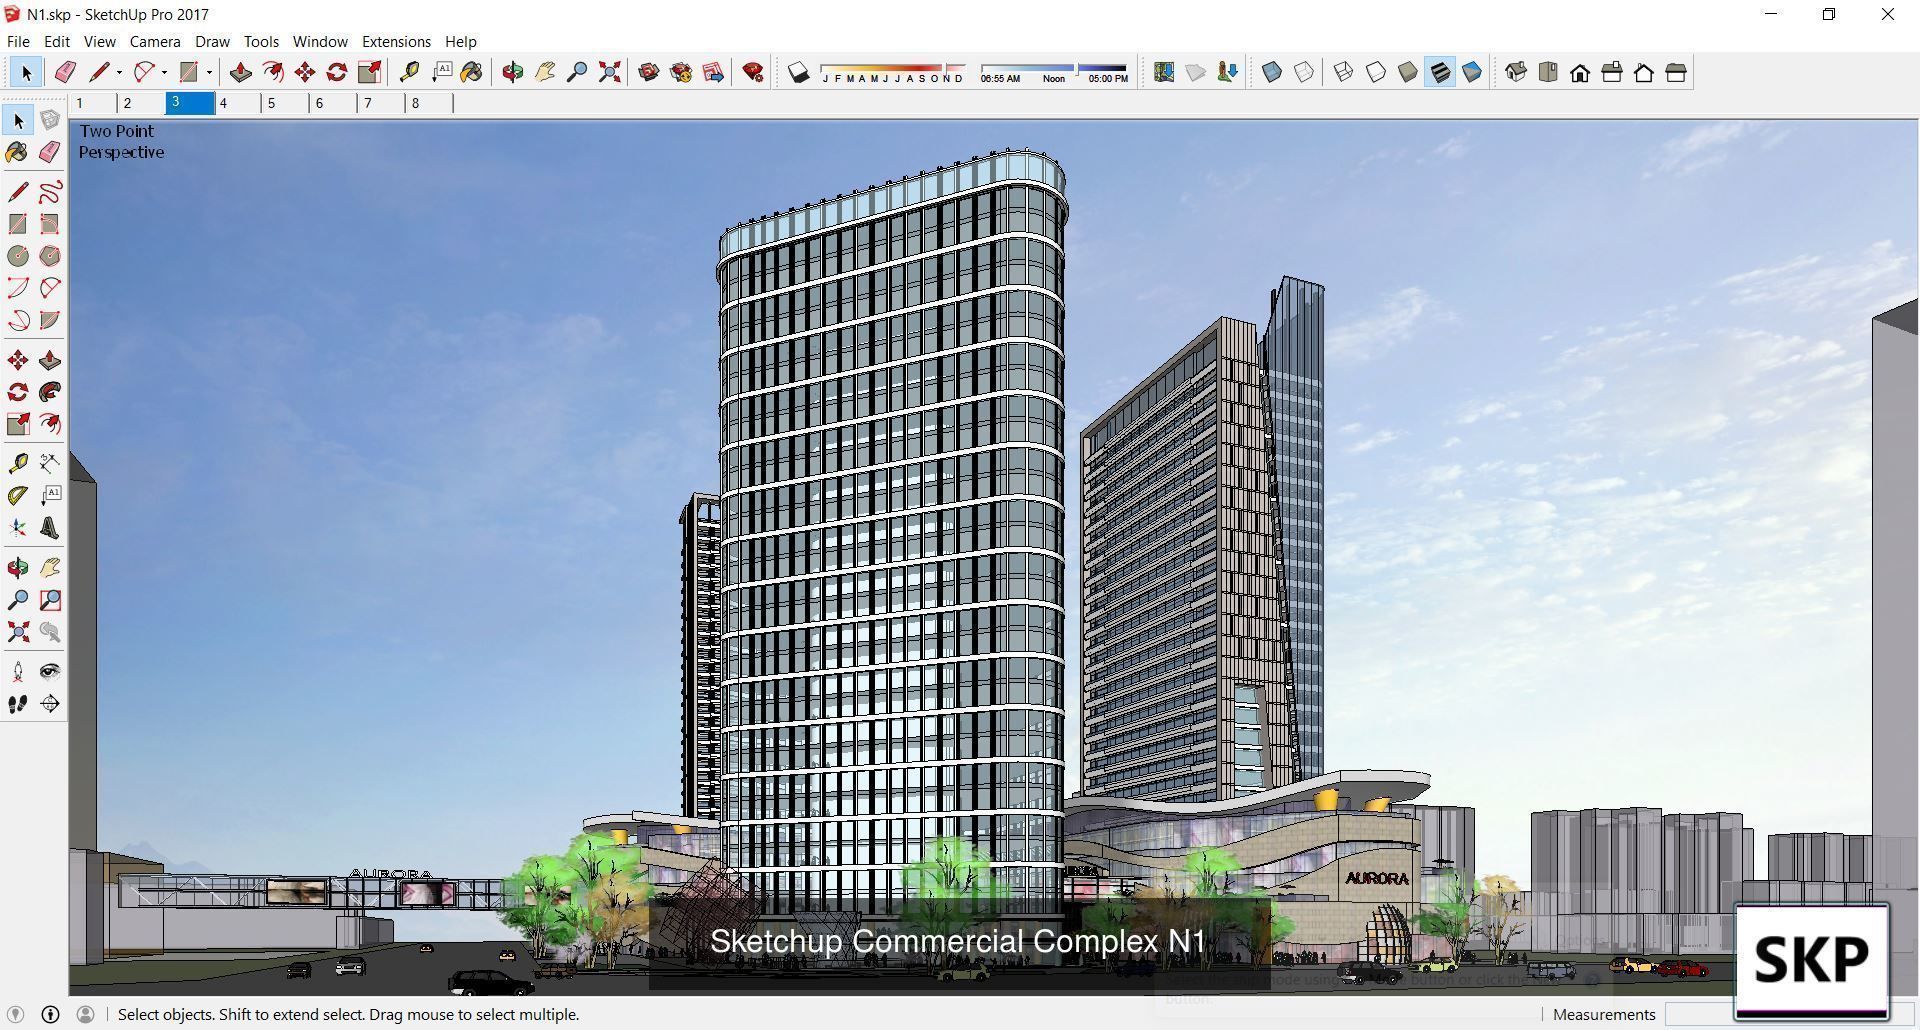The height and width of the screenshot is (1030, 1920).
Task: Enable Monochrome face style
Action: tap(1472, 72)
